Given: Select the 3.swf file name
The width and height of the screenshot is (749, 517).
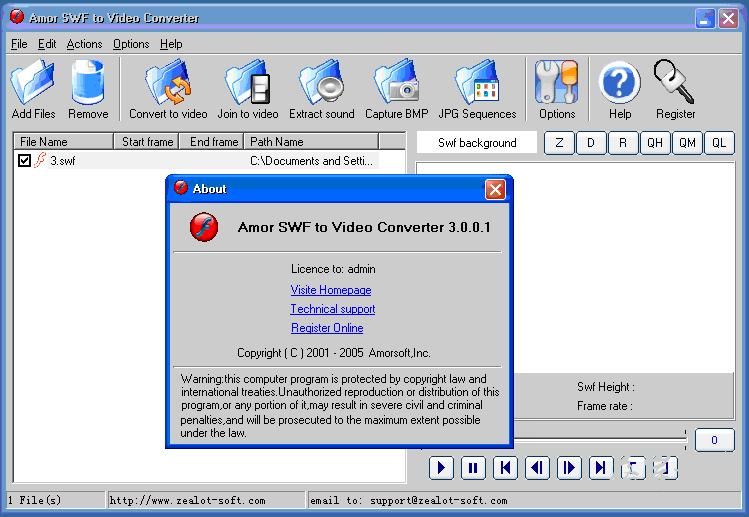Looking at the screenshot, I should pyautogui.click(x=63, y=161).
